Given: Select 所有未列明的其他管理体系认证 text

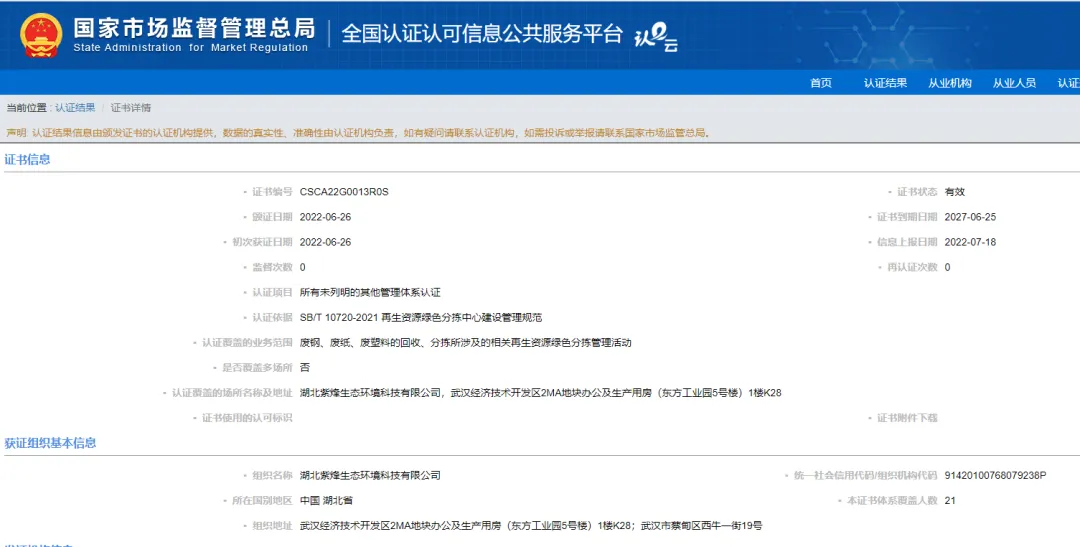Looking at the screenshot, I should point(370,292).
